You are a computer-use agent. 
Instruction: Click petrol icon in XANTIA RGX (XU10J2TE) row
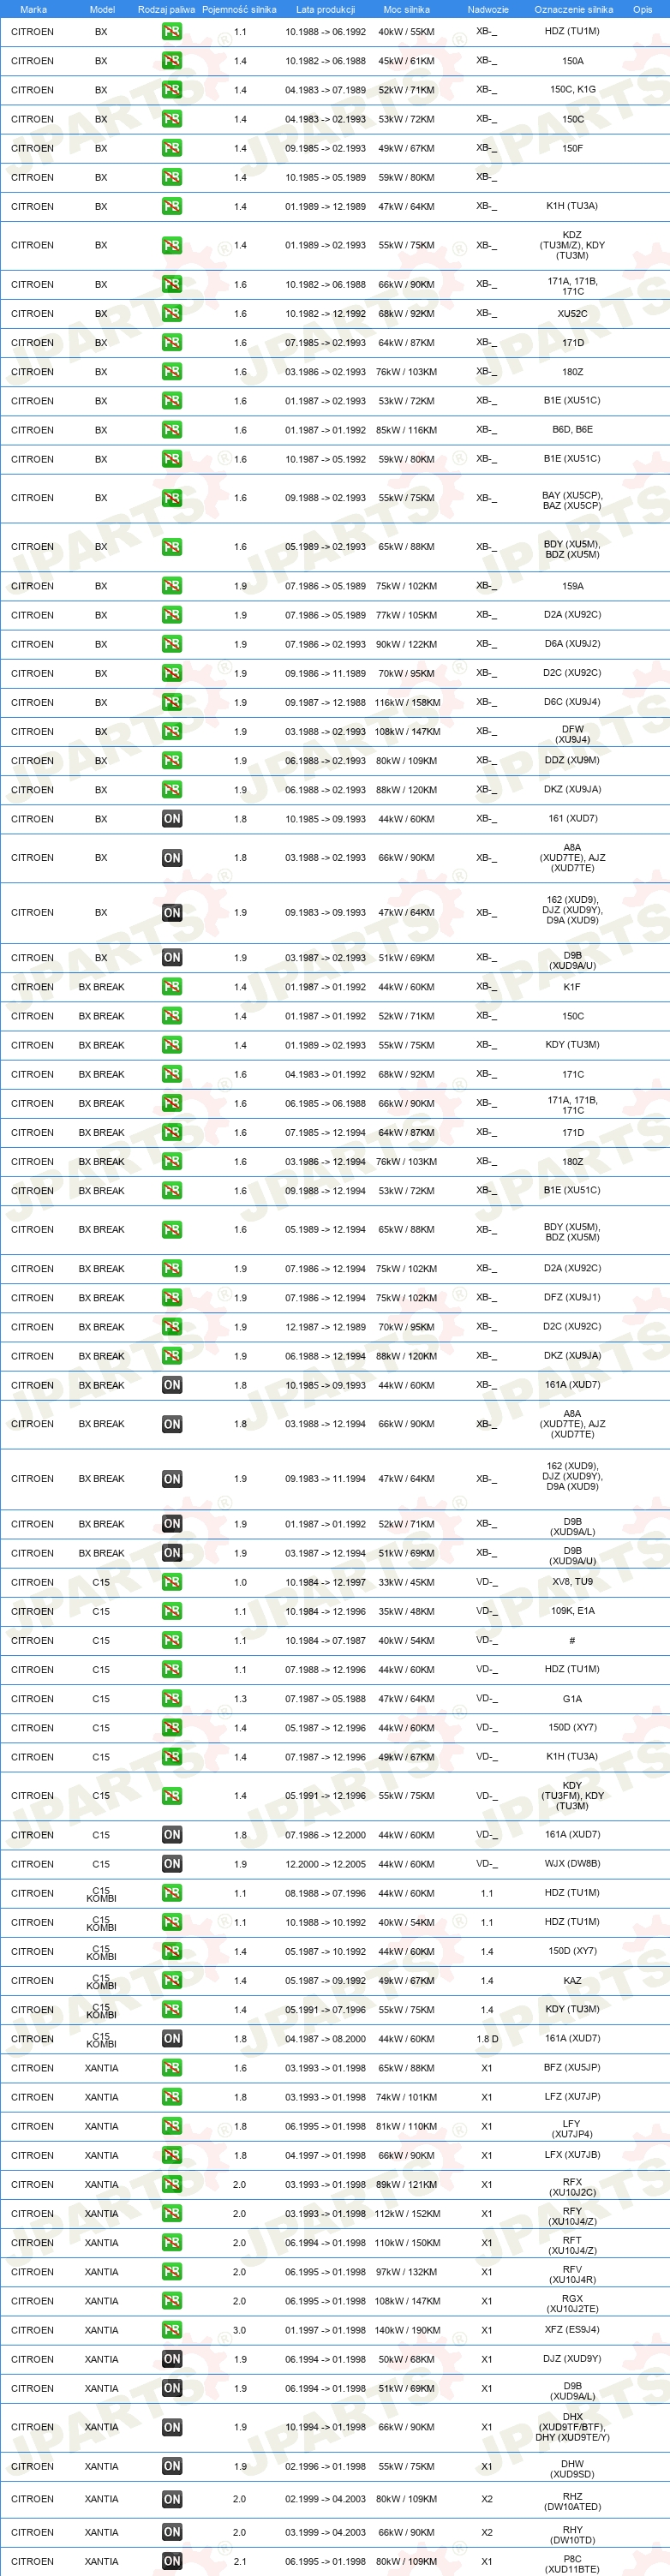pyautogui.click(x=172, y=2301)
